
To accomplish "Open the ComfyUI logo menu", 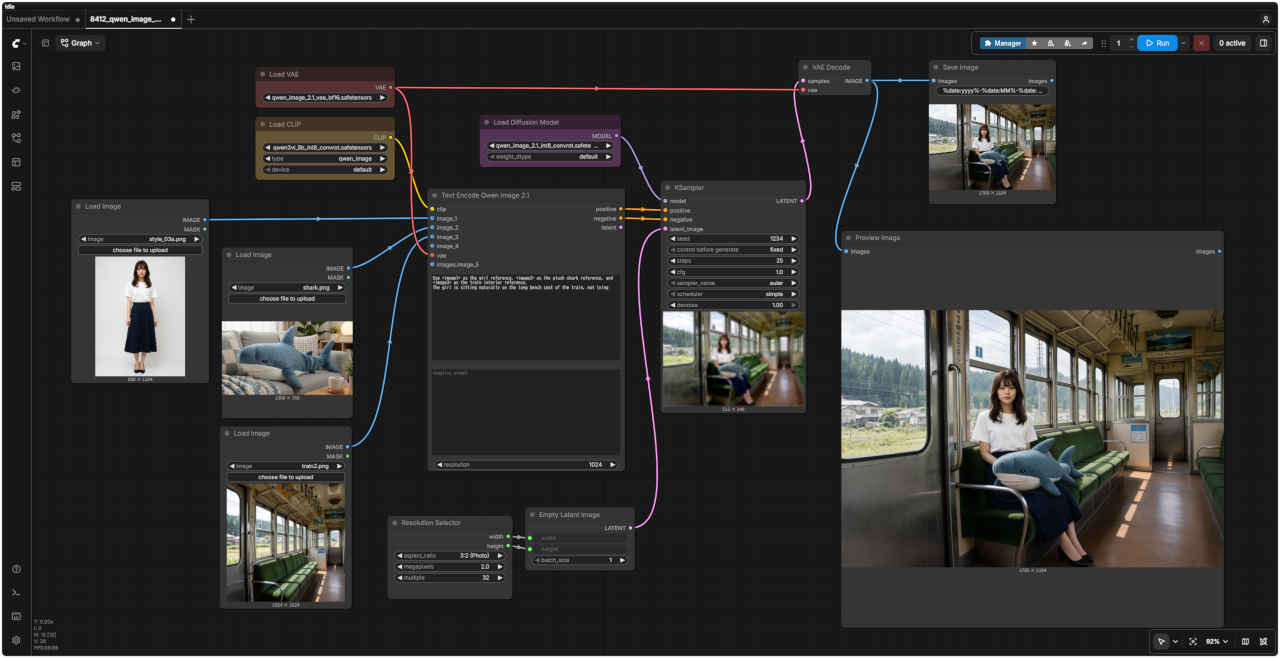I will (x=16, y=43).
